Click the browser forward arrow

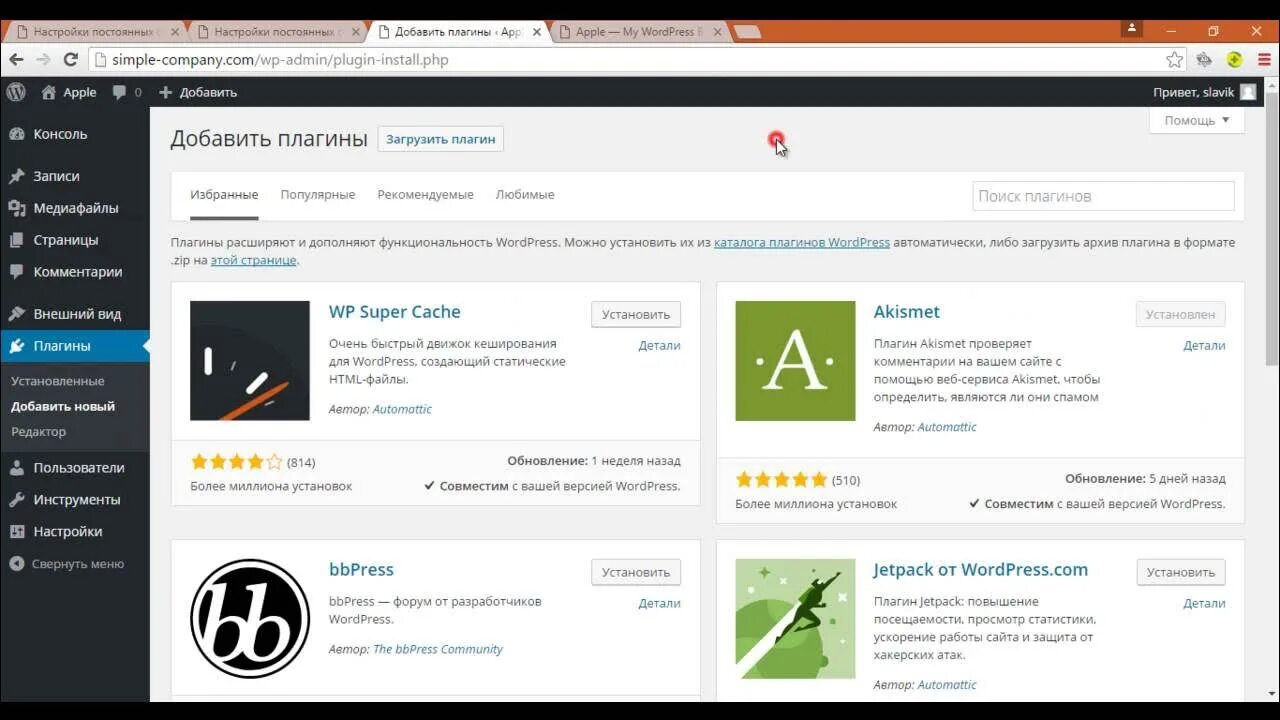pyautogui.click(x=43, y=60)
